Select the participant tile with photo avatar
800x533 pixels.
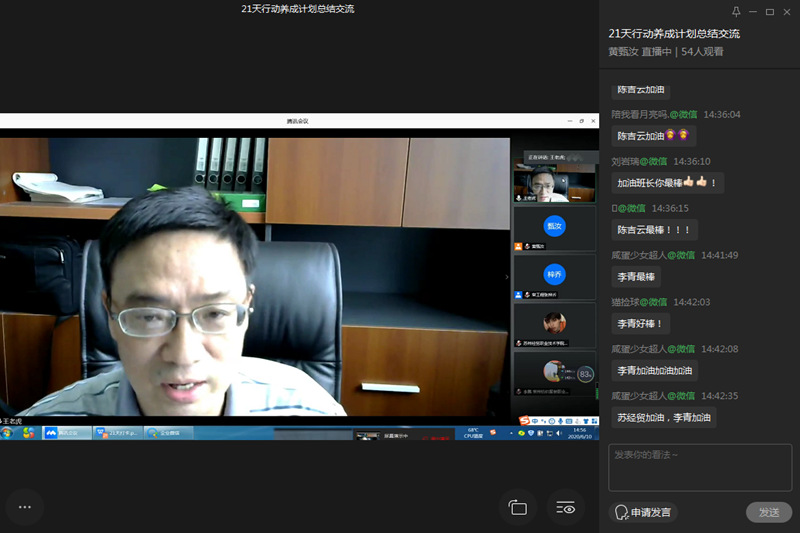point(555,325)
